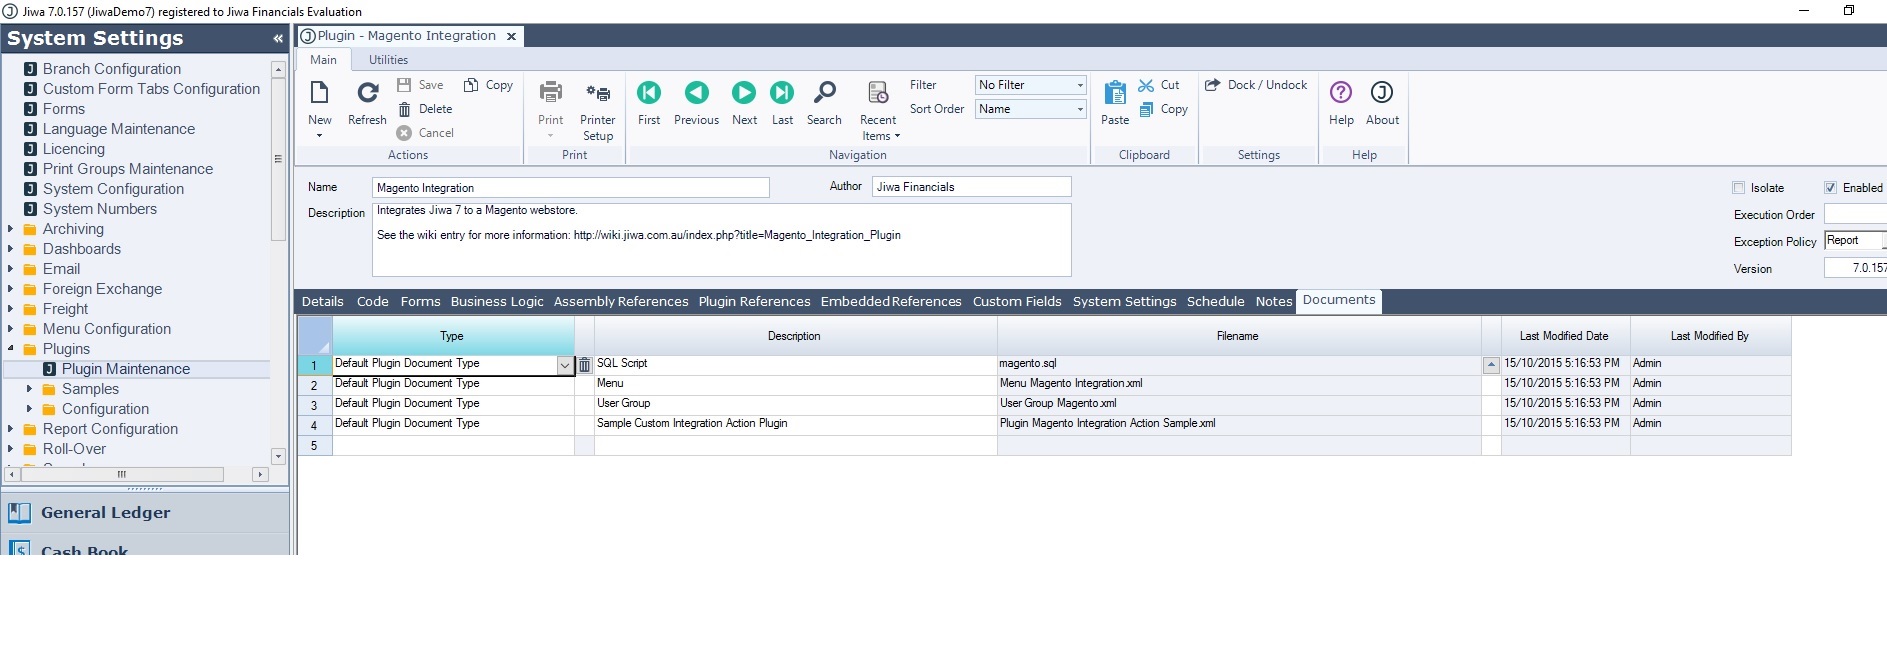1887x648 pixels.
Task: Open Printer Setup
Action: point(598,94)
